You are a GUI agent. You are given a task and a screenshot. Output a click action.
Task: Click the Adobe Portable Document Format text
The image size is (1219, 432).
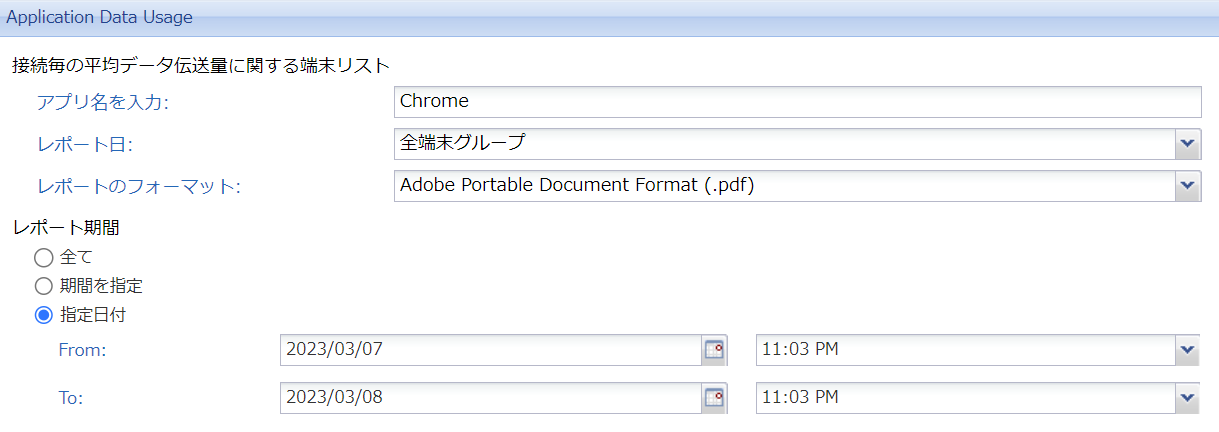[x=576, y=185]
